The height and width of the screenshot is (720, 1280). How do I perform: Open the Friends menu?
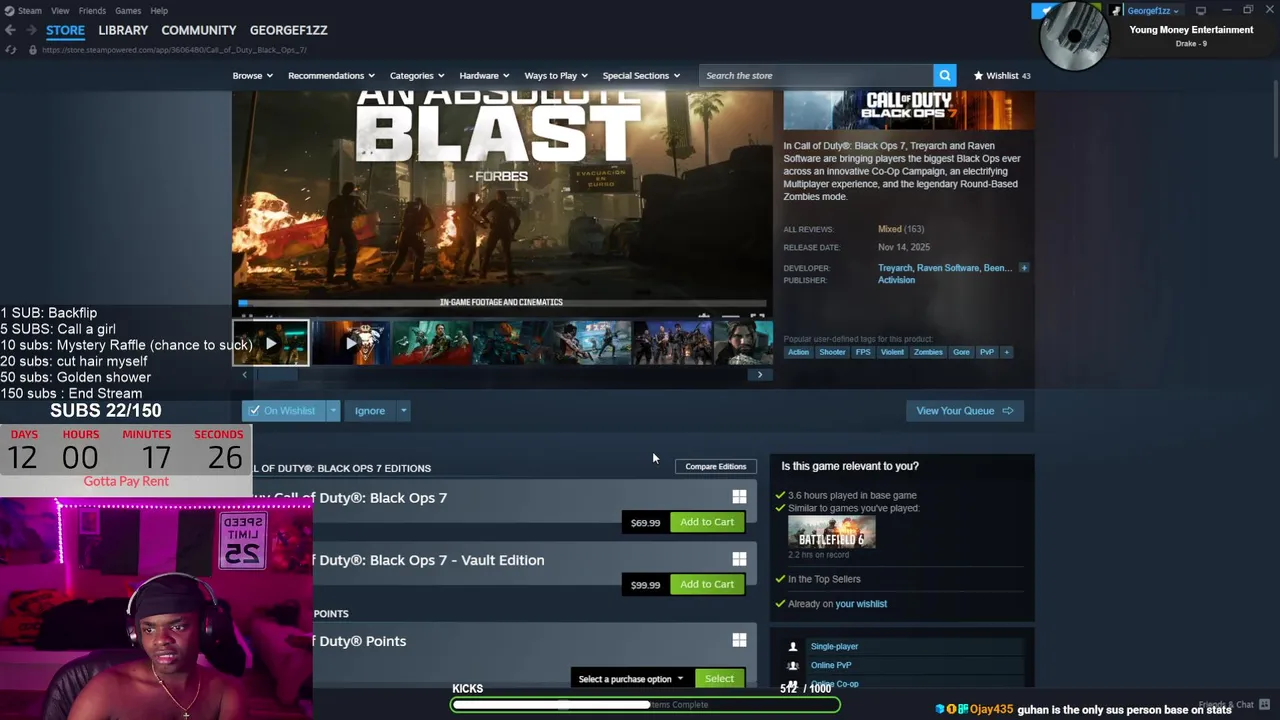pos(92,10)
